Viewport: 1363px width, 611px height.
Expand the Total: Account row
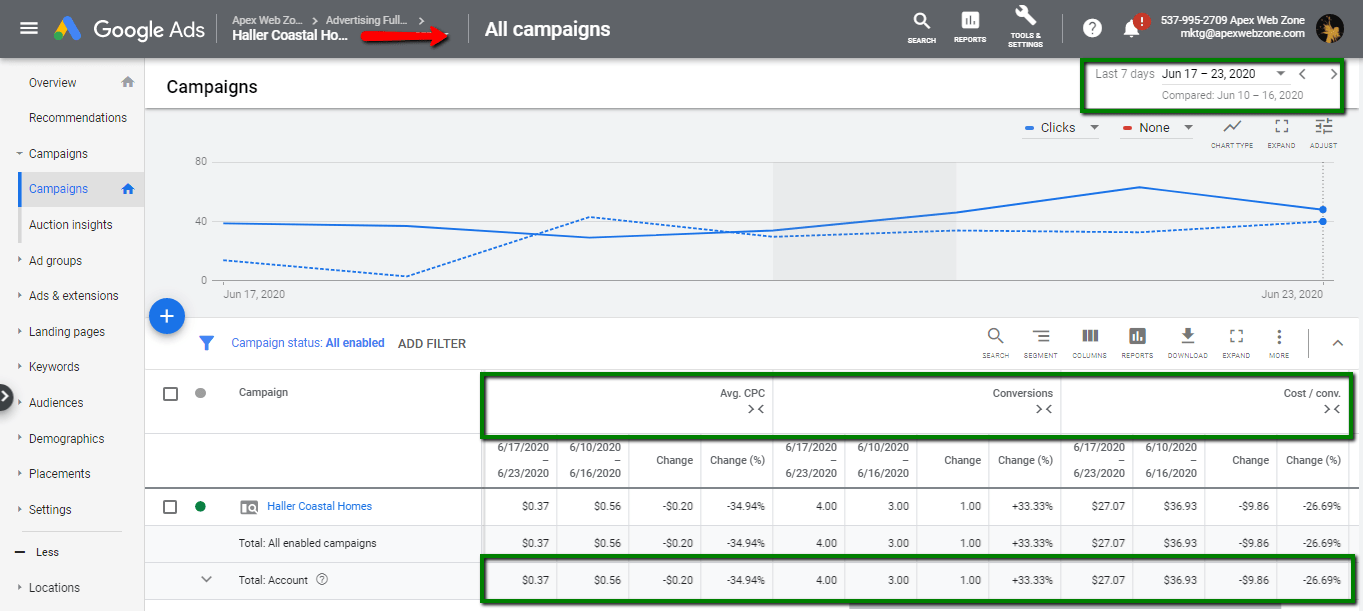[207, 579]
